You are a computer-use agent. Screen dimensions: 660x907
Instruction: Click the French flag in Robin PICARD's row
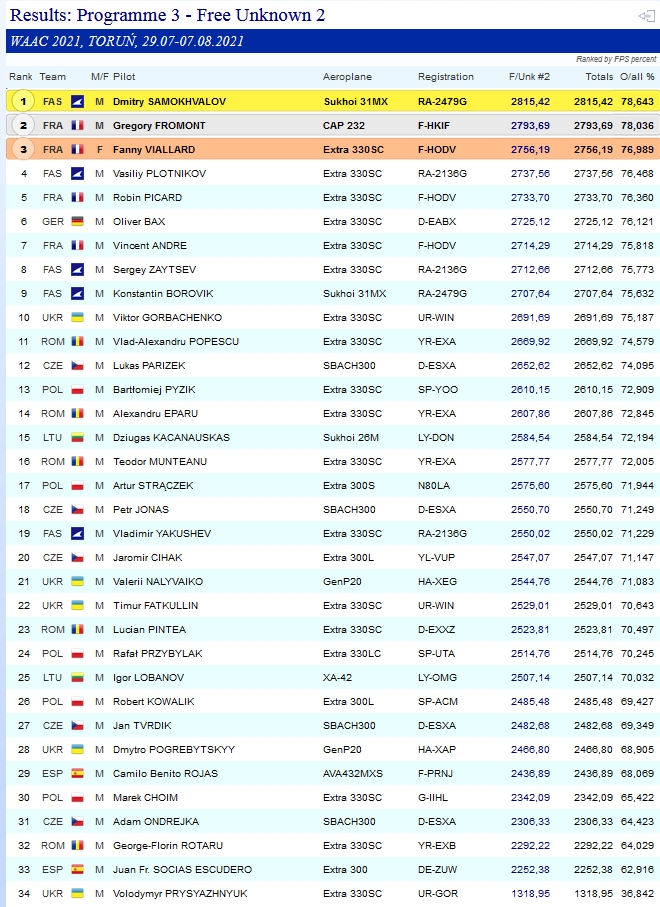[78, 197]
